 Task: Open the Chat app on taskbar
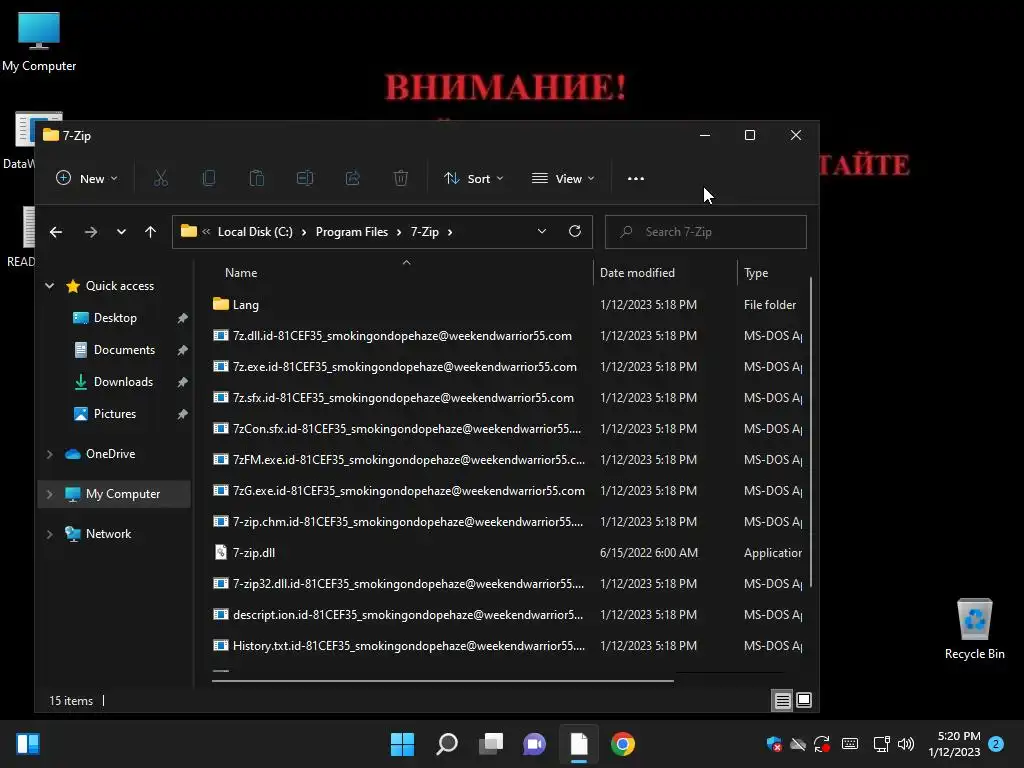tap(534, 744)
